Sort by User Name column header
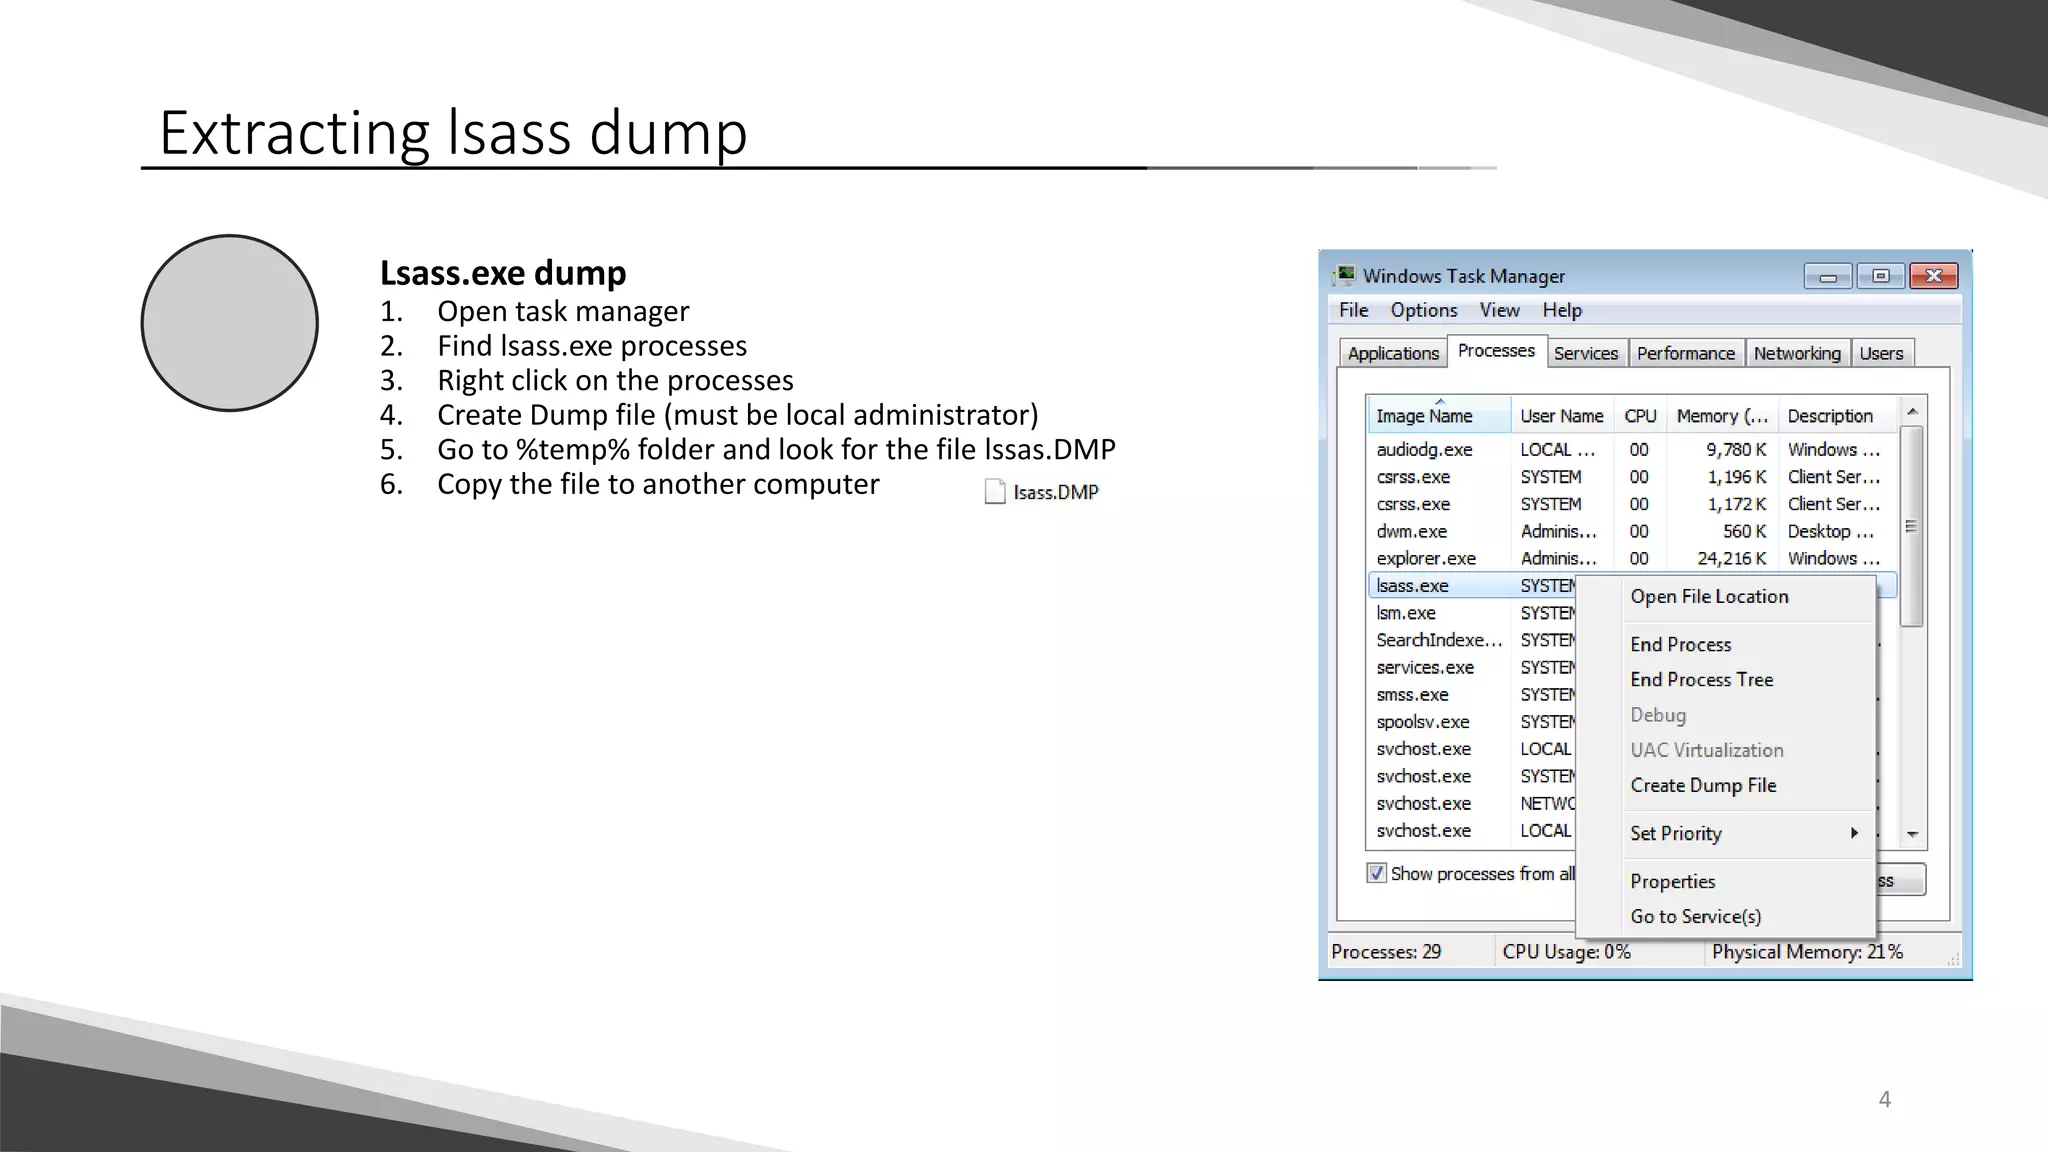 click(1562, 416)
